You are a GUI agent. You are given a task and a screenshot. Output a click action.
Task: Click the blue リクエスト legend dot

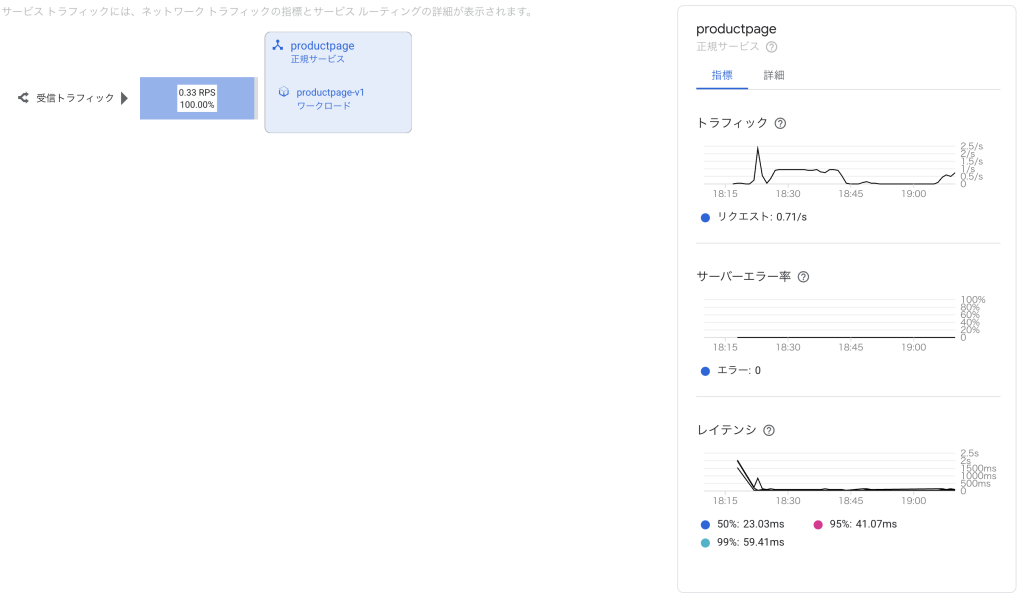click(x=705, y=217)
